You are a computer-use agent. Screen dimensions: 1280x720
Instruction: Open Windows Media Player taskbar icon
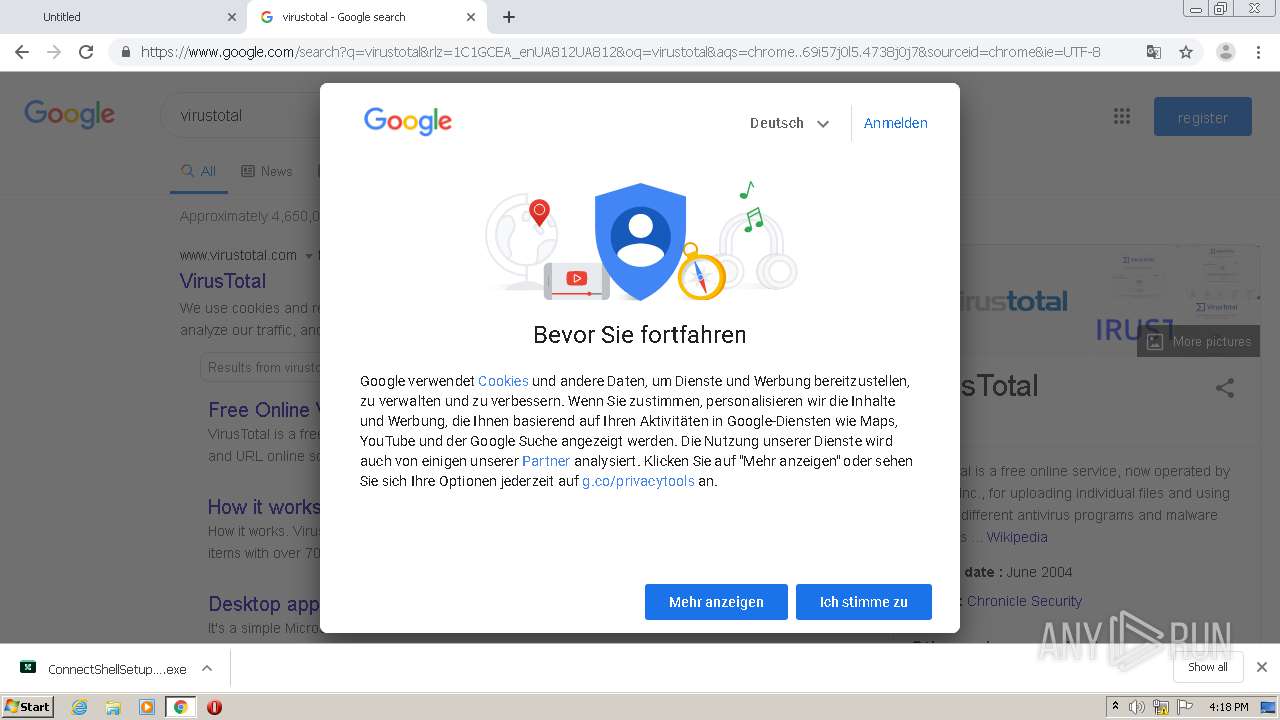[147, 707]
